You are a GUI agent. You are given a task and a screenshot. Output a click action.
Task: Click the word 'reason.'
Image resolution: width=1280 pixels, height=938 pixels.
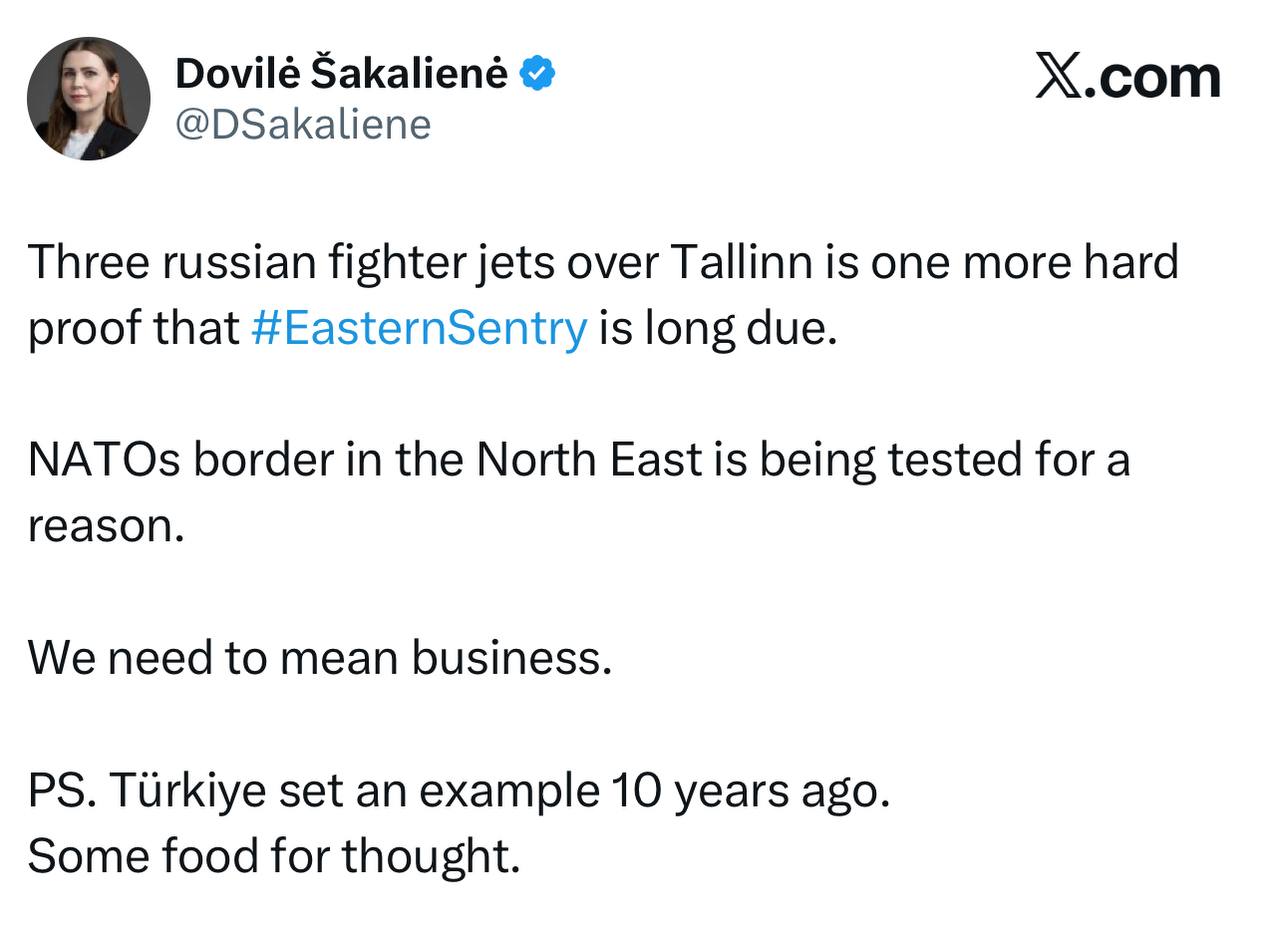point(106,526)
